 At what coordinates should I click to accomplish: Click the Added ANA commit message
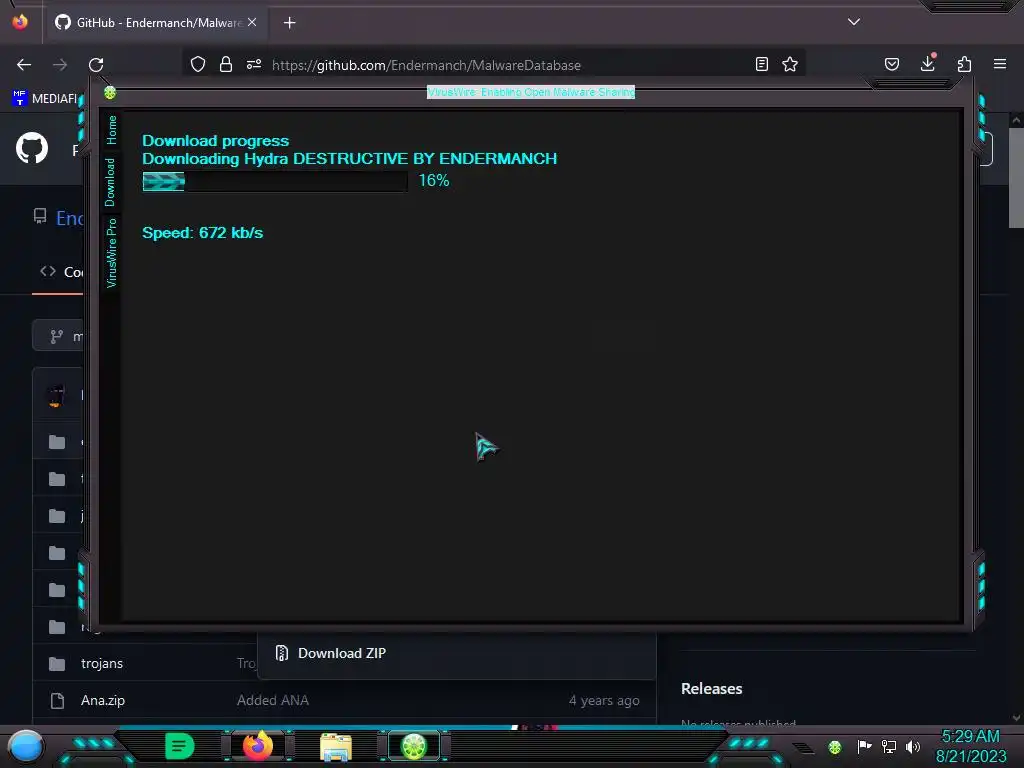pos(273,700)
